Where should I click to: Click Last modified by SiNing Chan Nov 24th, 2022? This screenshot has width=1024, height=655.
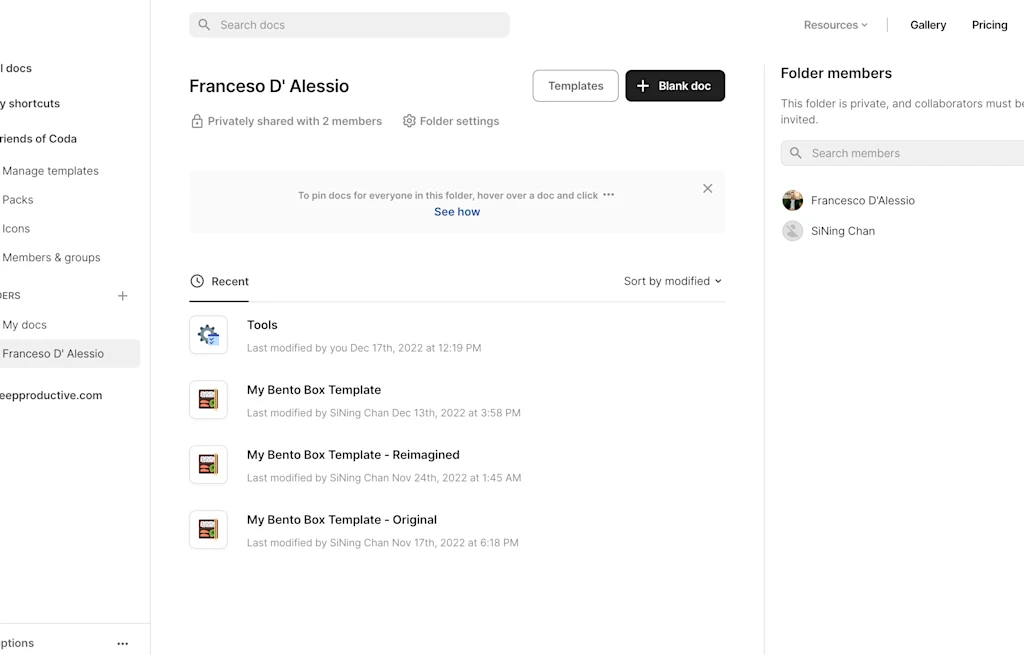[384, 478]
